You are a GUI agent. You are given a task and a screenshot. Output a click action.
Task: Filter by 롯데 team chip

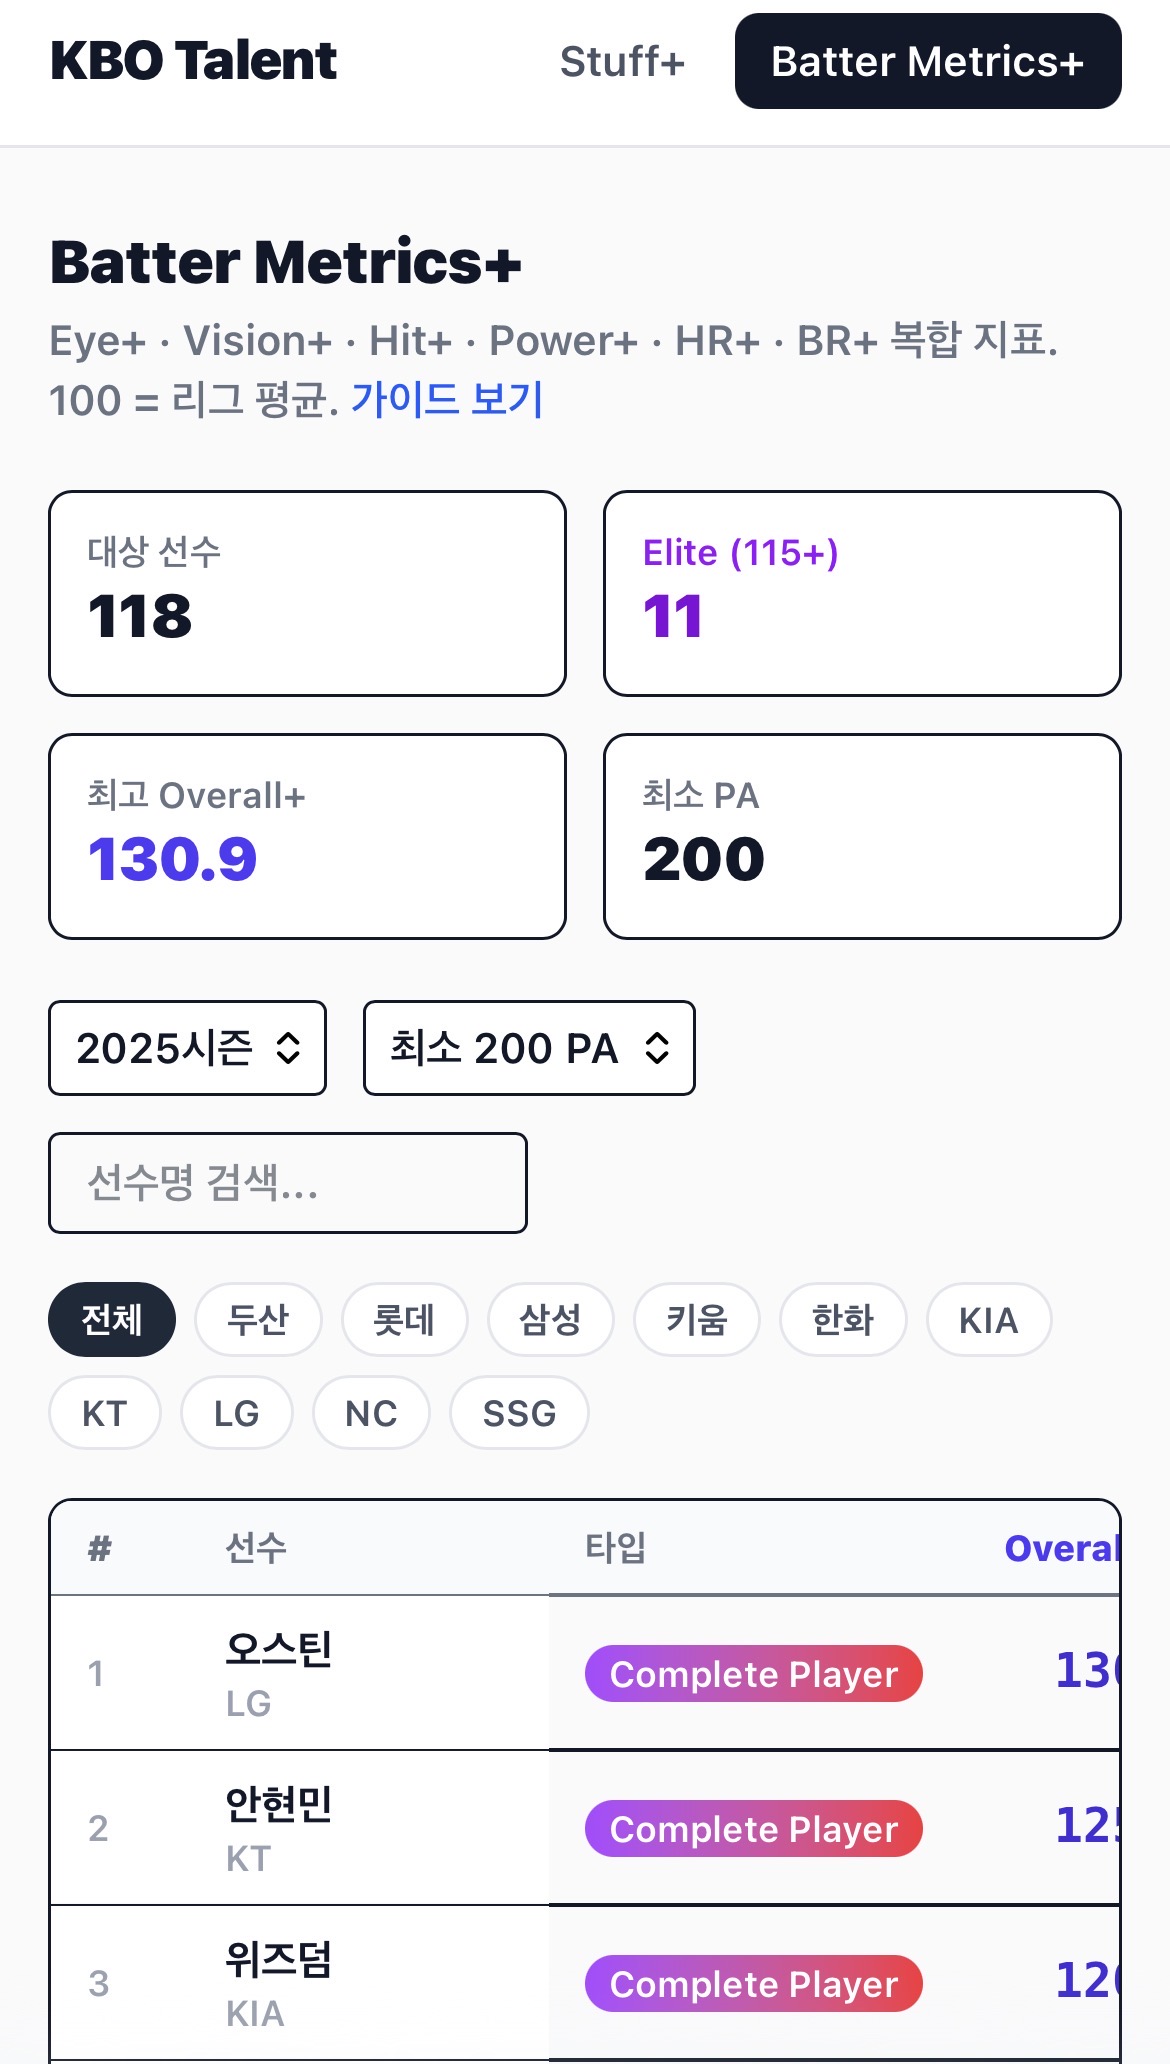pos(404,1320)
